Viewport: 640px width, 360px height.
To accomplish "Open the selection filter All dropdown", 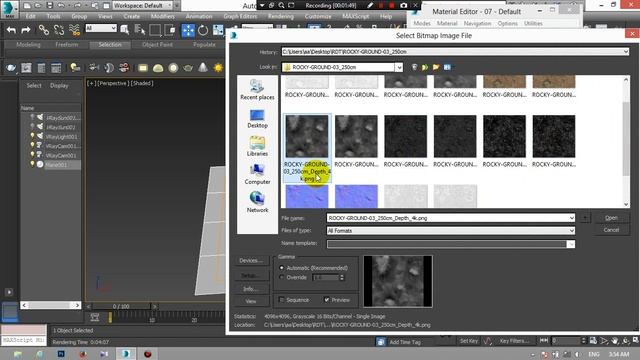I will click(101, 28).
